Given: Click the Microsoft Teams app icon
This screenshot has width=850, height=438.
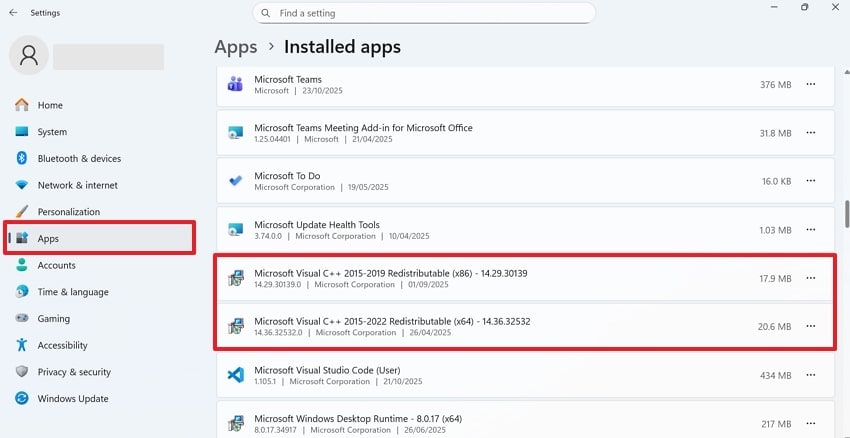Looking at the screenshot, I should (x=235, y=84).
